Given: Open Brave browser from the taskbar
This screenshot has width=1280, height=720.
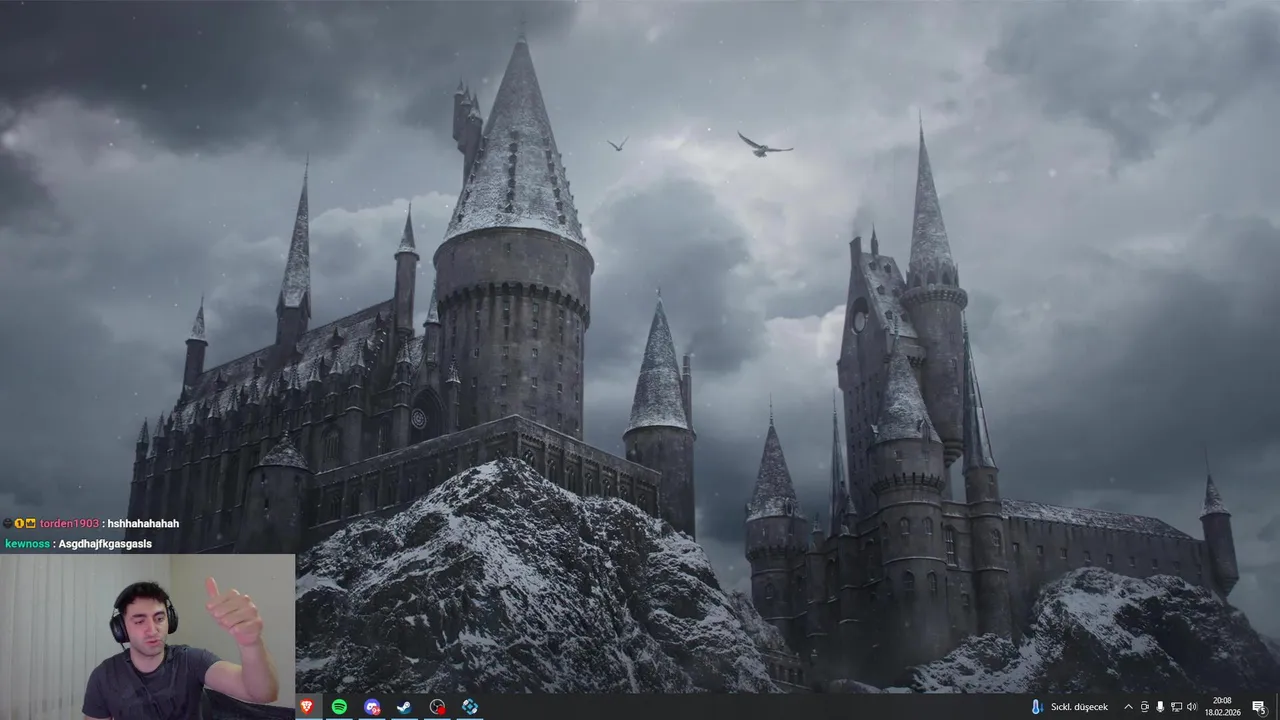Looking at the screenshot, I should (x=307, y=707).
